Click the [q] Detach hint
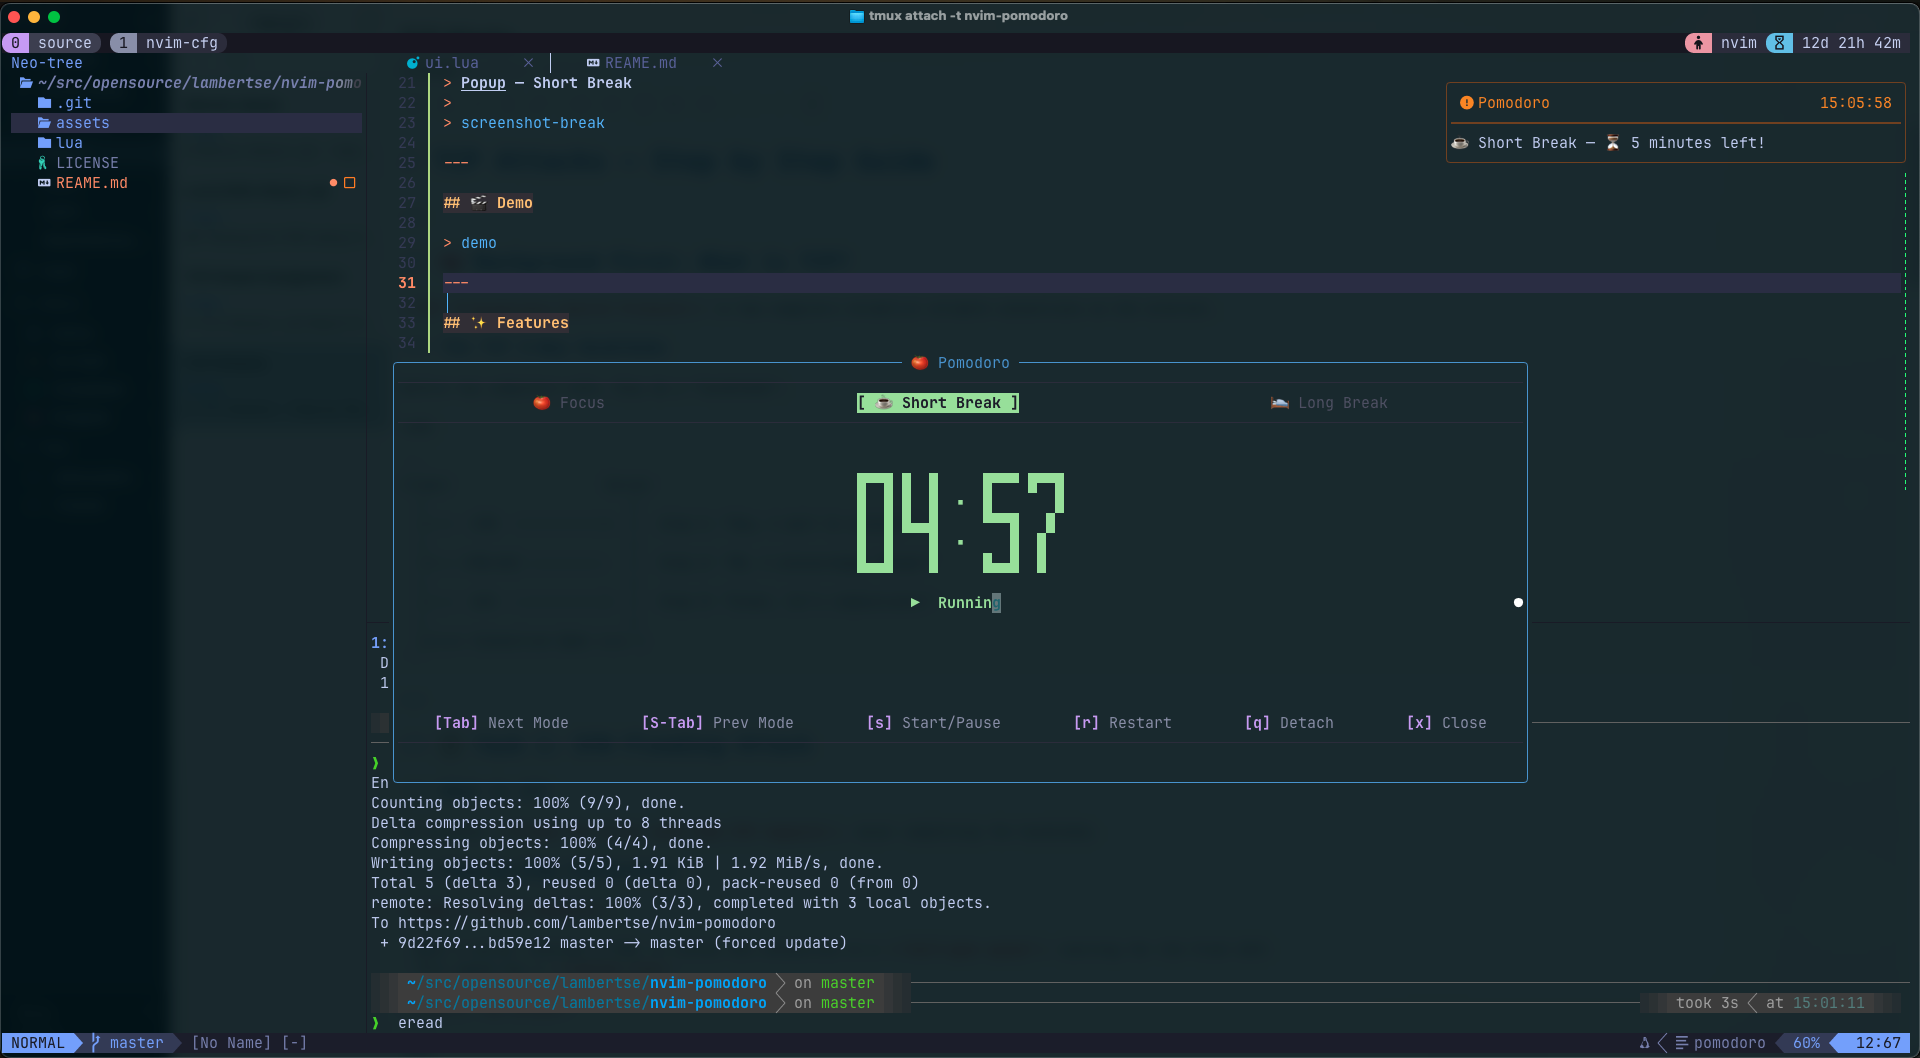The image size is (1920, 1058). point(1289,723)
